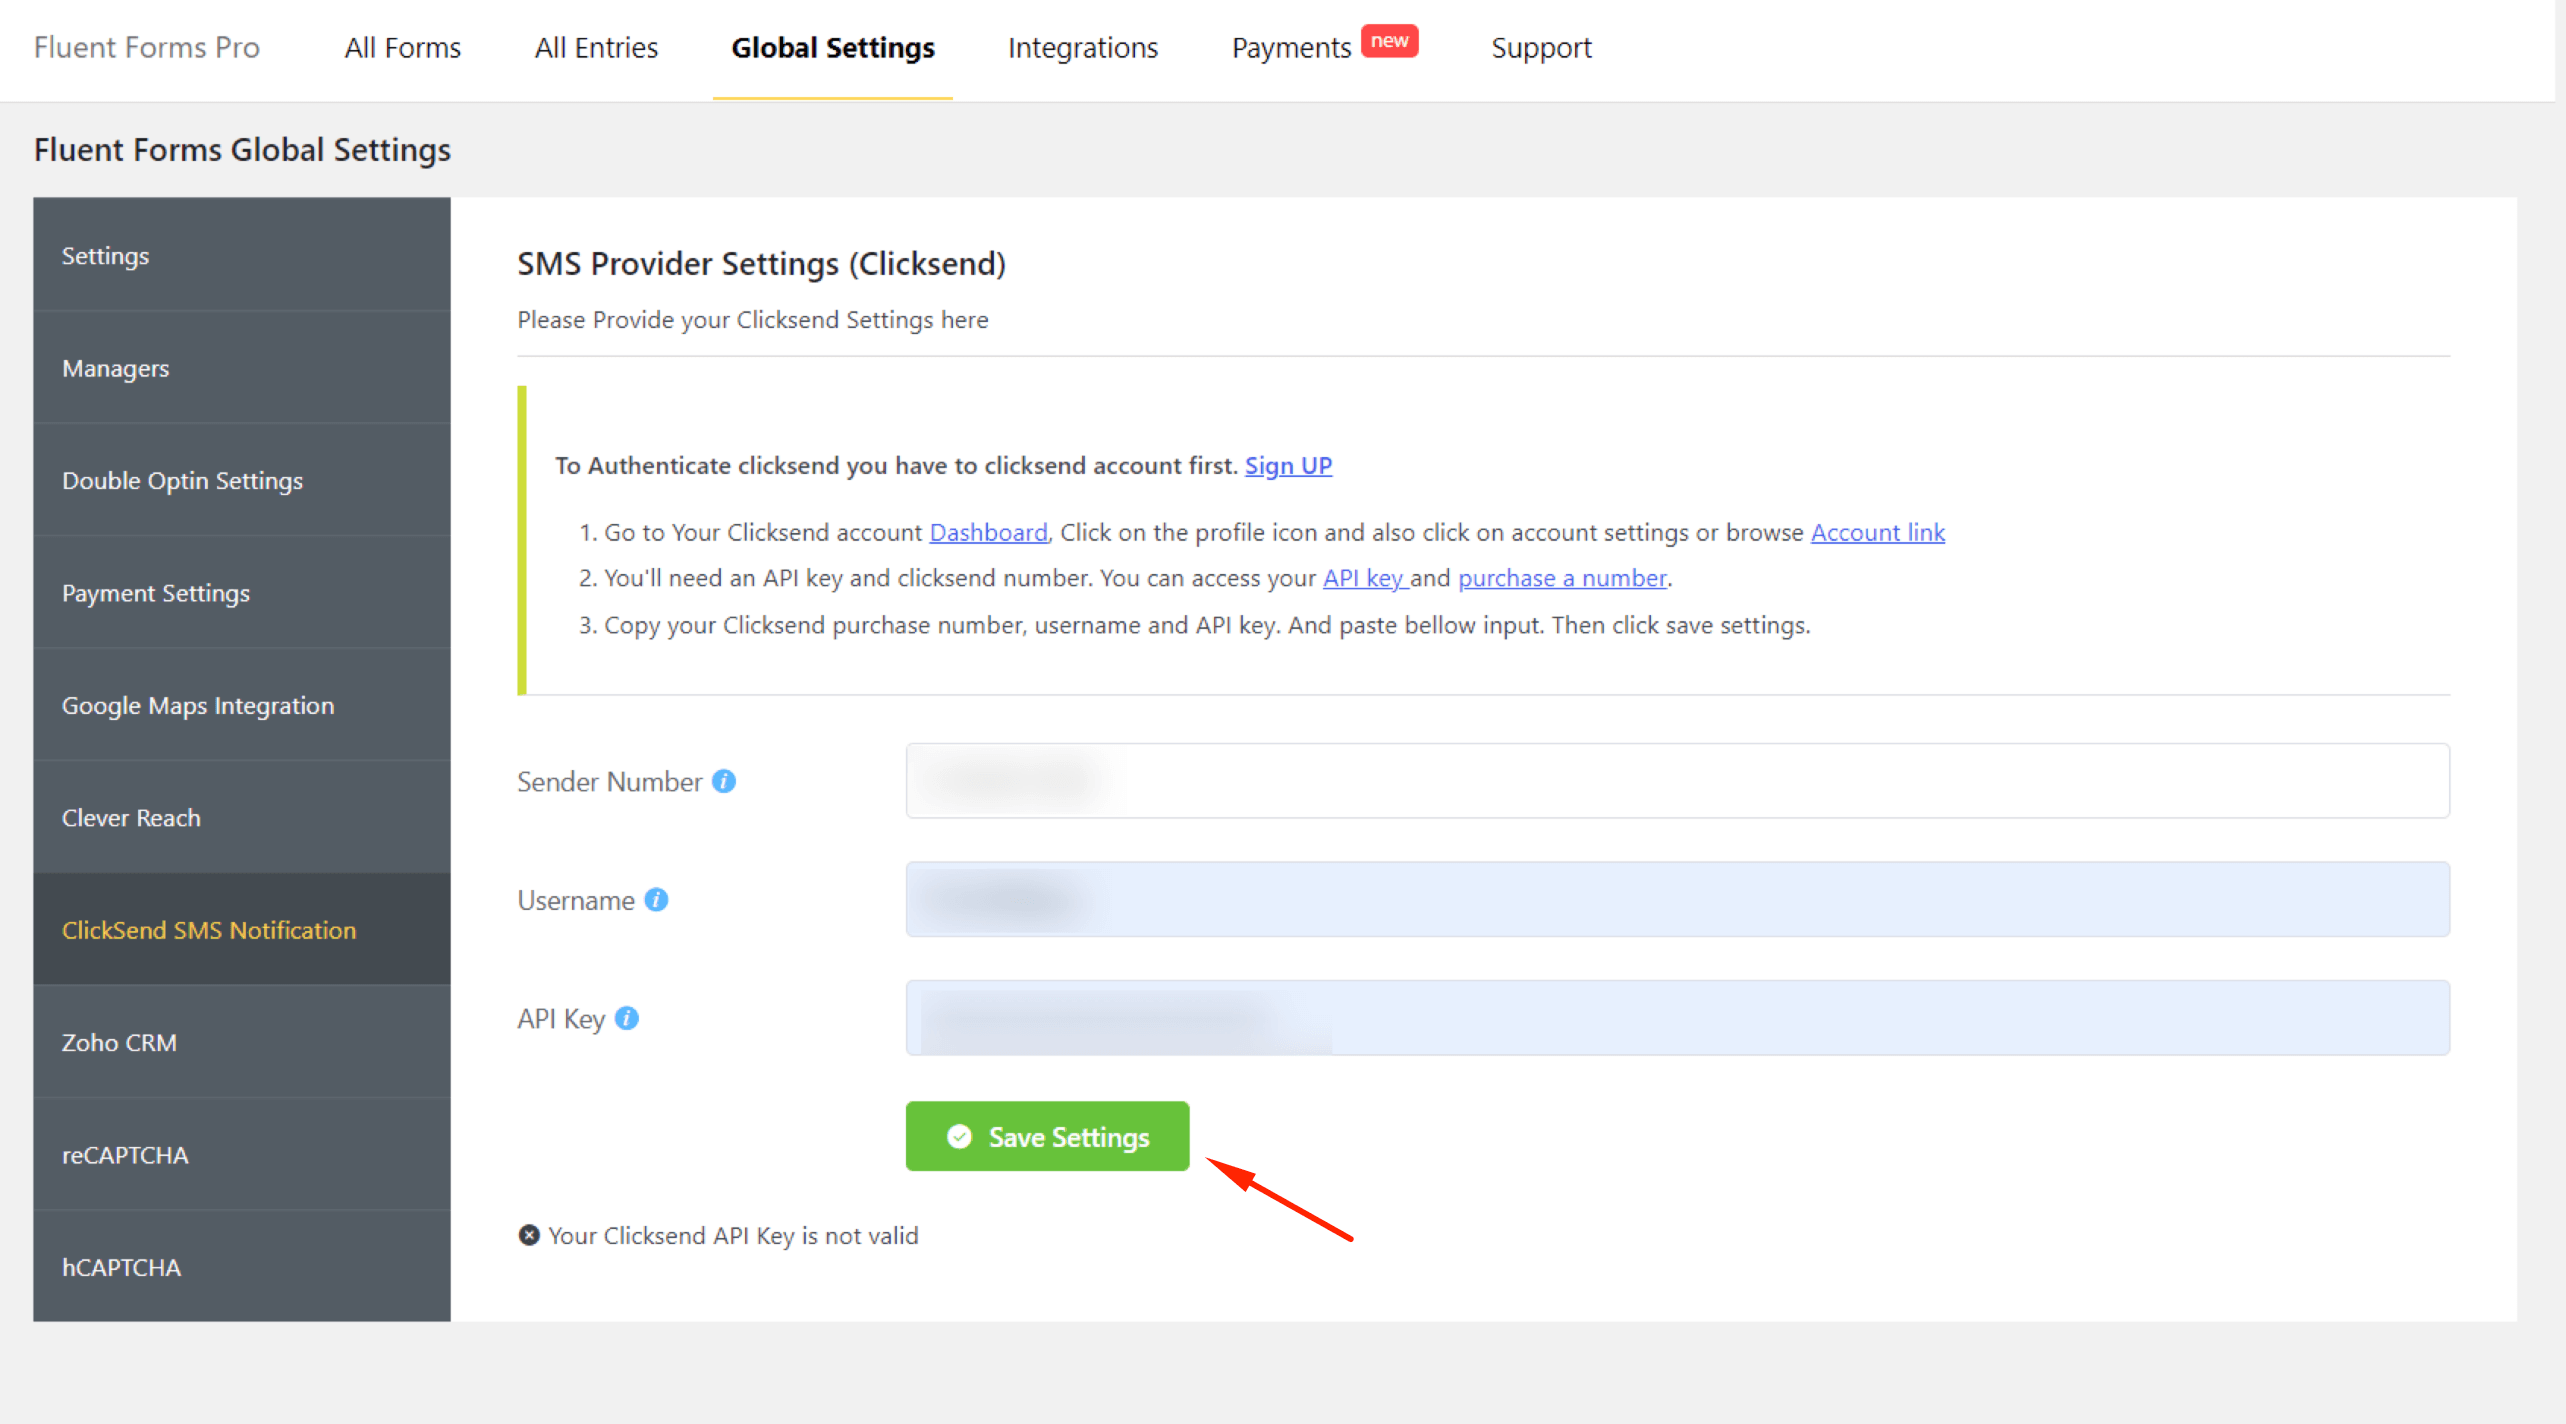Open hCAPTCHA in the sidebar
2566x1424 pixels.
pyautogui.click(x=242, y=1267)
